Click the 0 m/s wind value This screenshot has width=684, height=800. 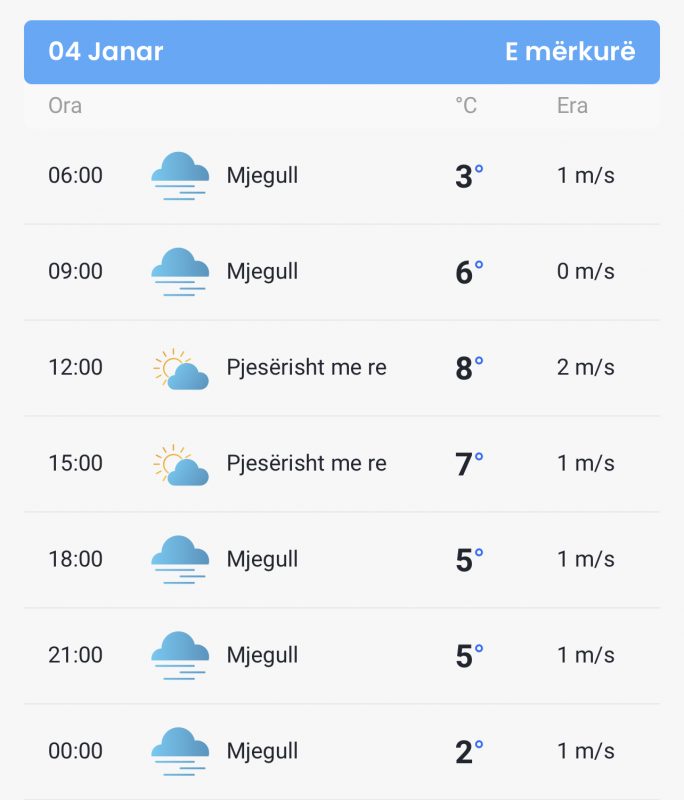click(586, 271)
